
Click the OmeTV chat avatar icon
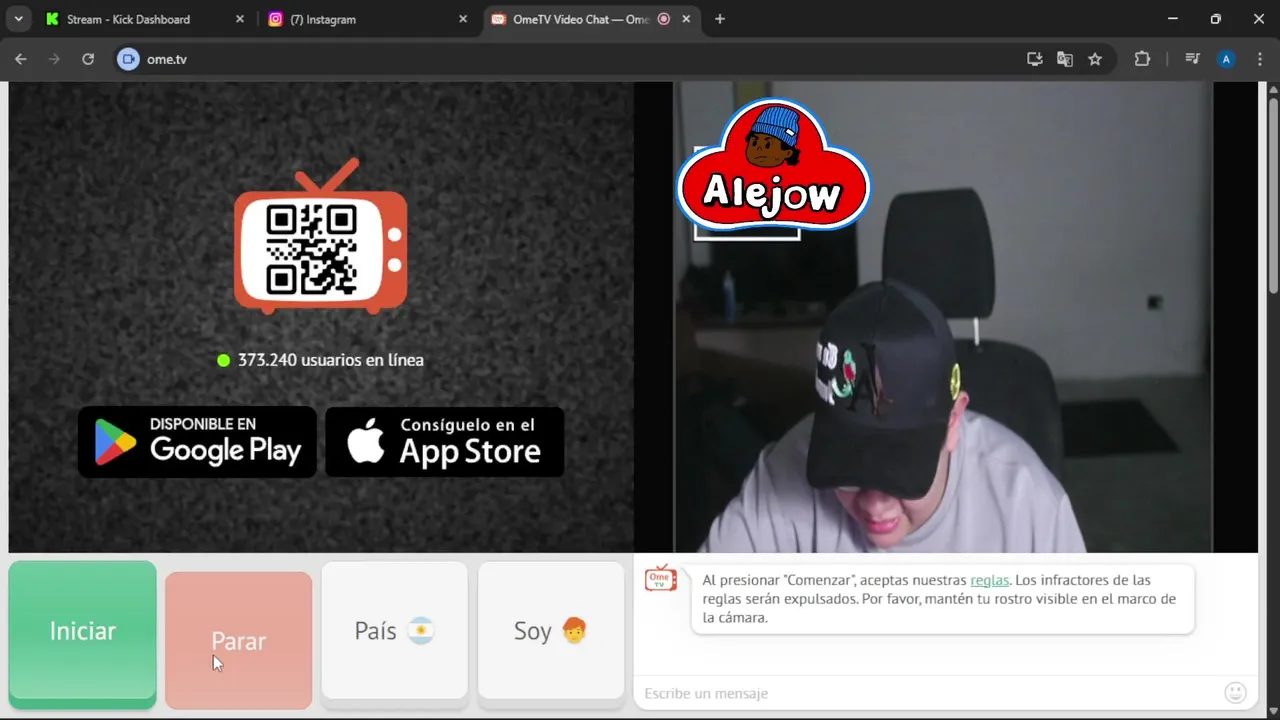coord(661,578)
